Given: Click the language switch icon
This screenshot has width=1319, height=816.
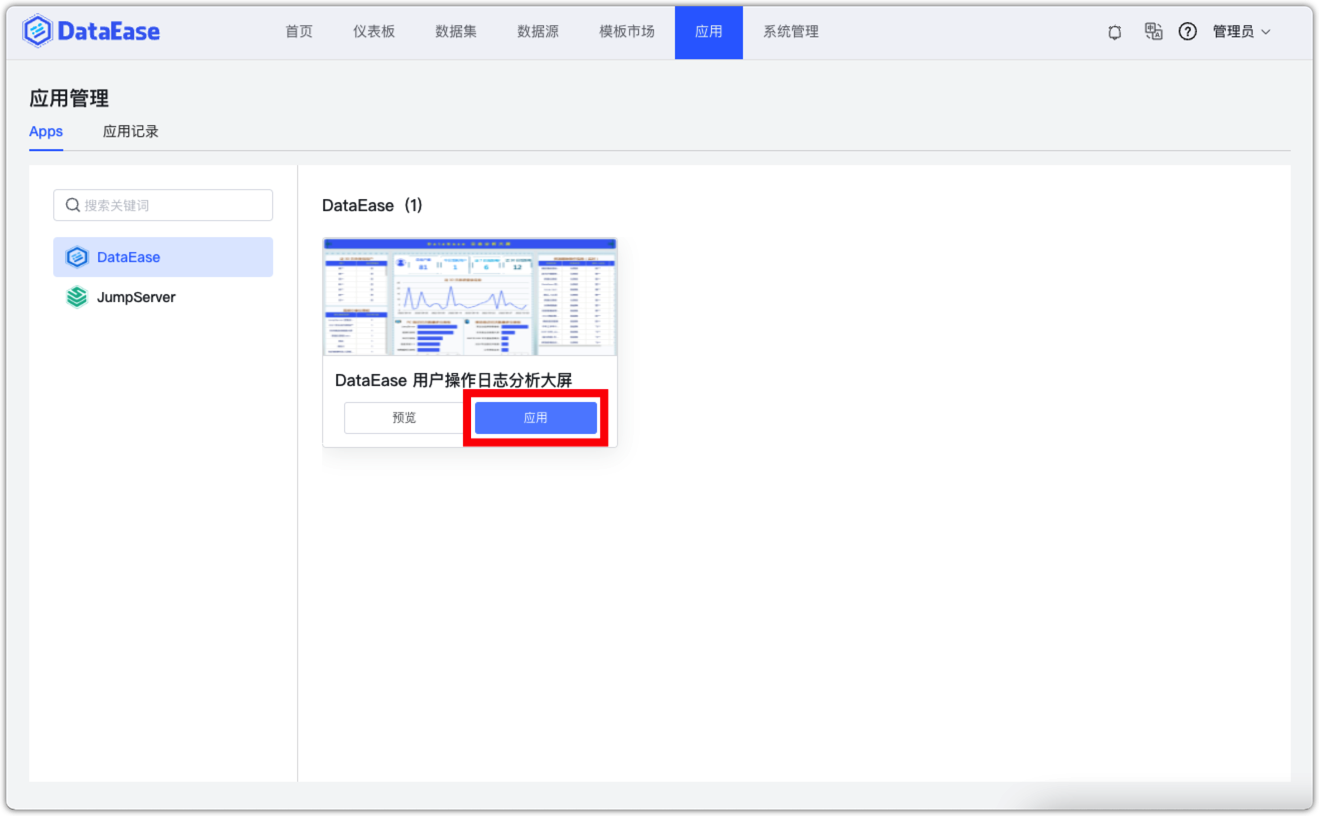Looking at the screenshot, I should (1154, 32).
